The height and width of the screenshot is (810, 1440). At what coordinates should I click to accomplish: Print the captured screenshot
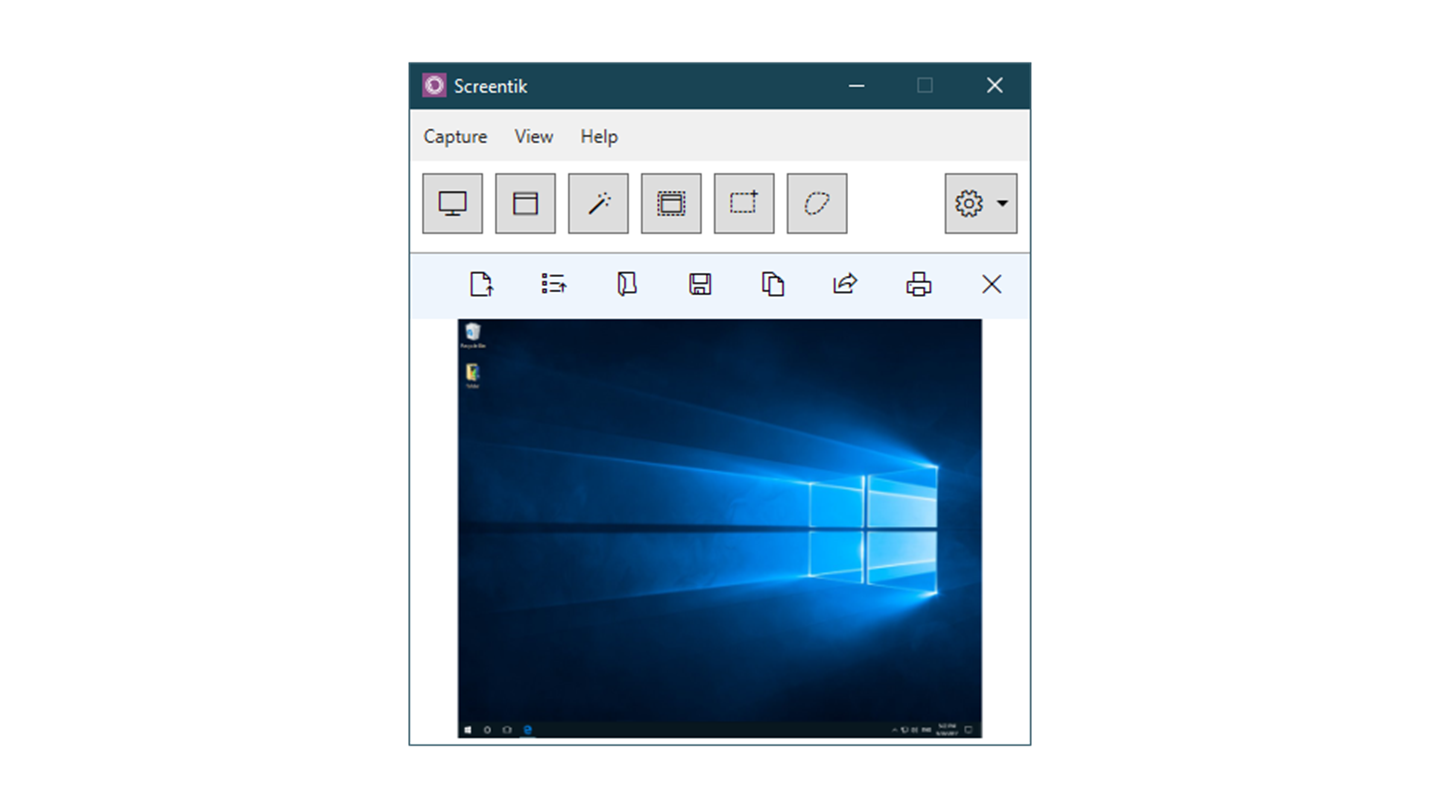click(x=919, y=285)
